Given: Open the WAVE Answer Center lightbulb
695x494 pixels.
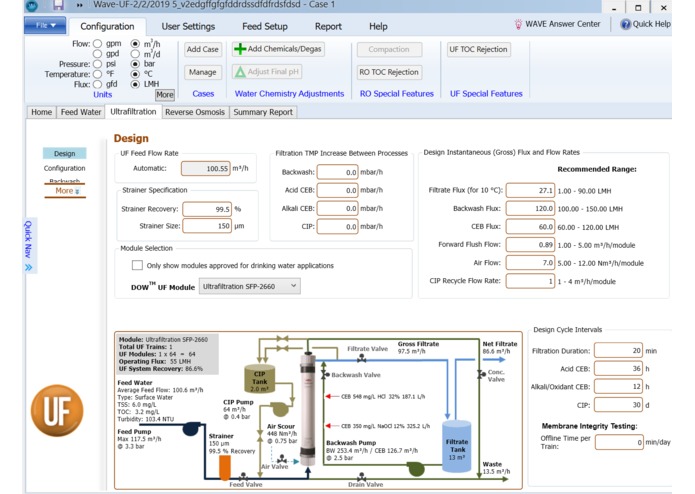Looking at the screenshot, I should click(x=518, y=24).
